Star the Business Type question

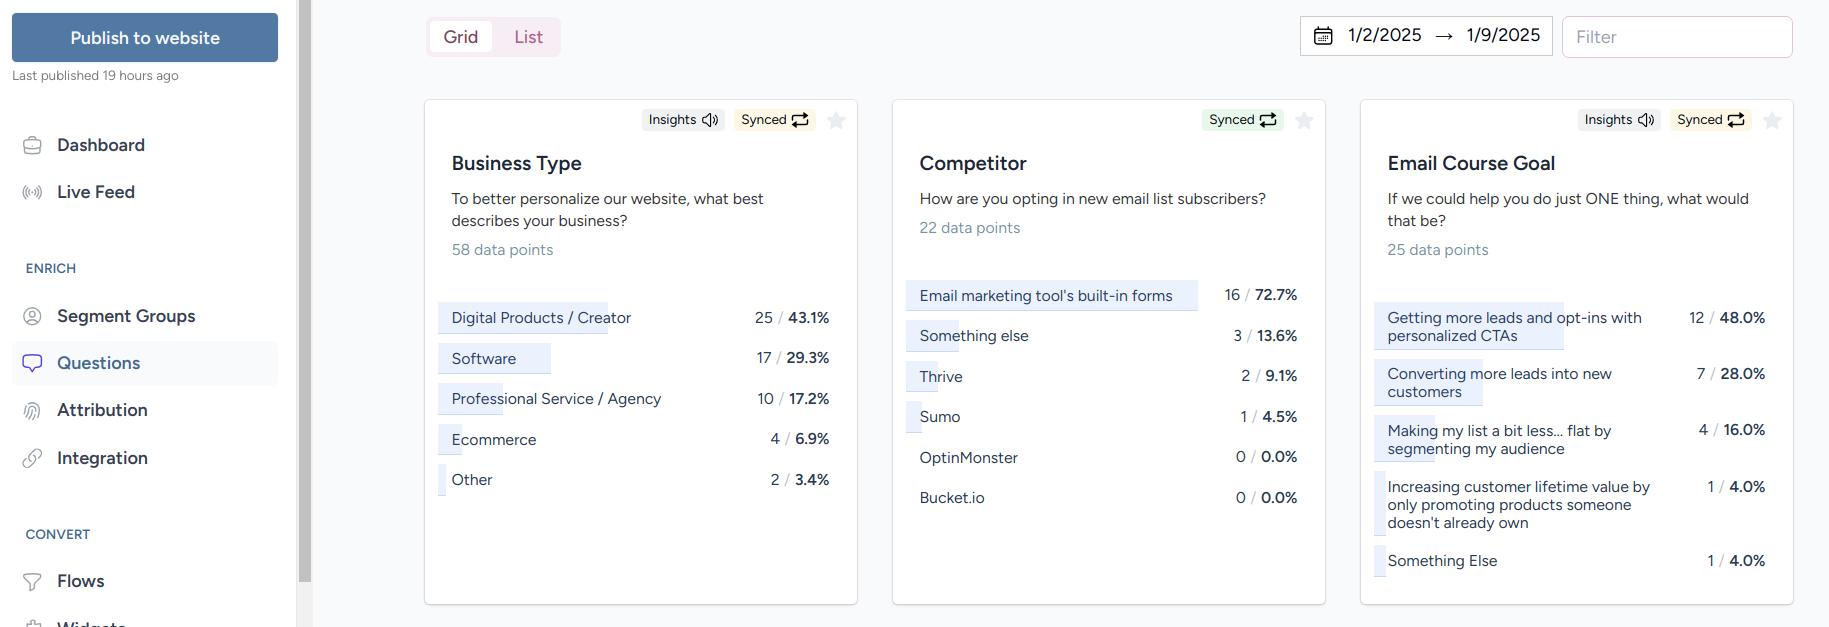[837, 121]
